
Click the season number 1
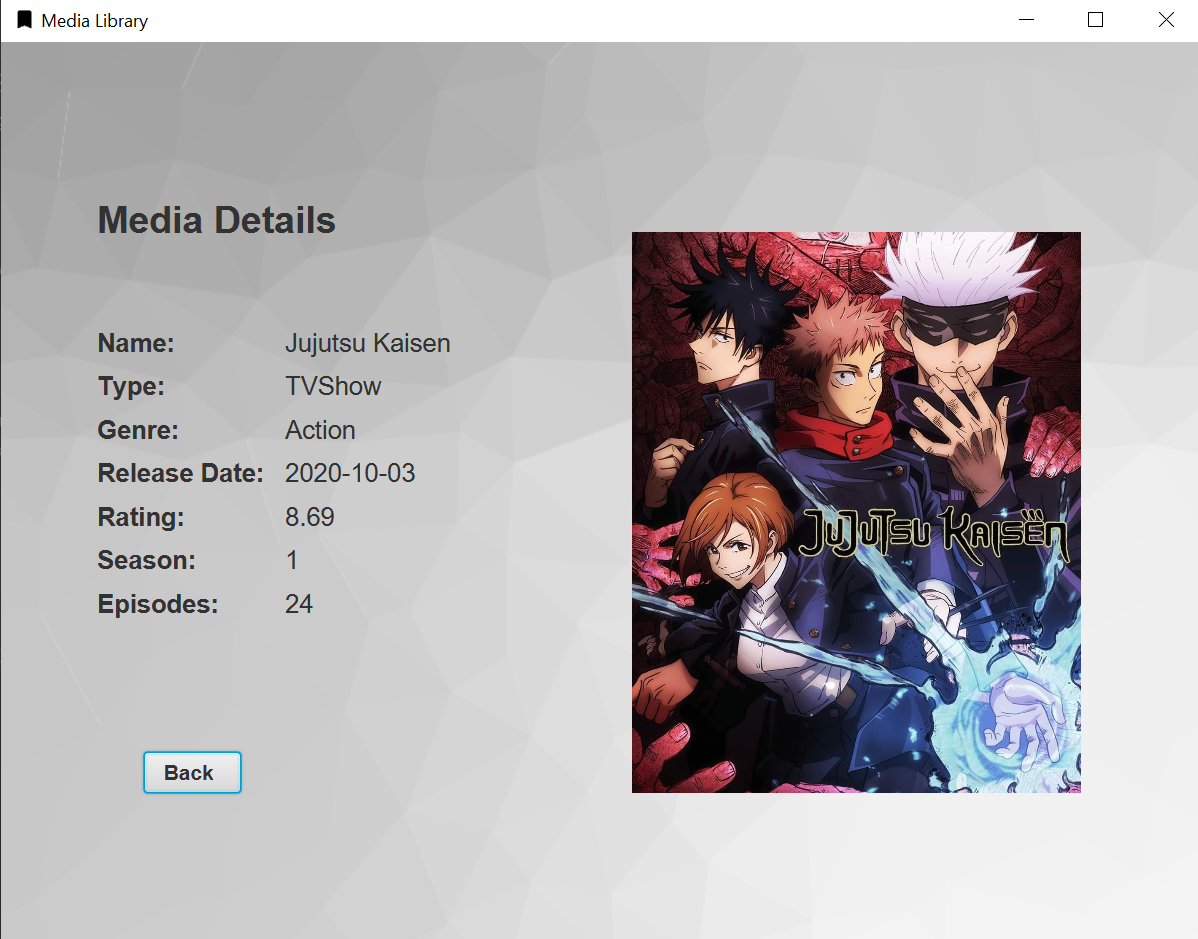tap(291, 560)
